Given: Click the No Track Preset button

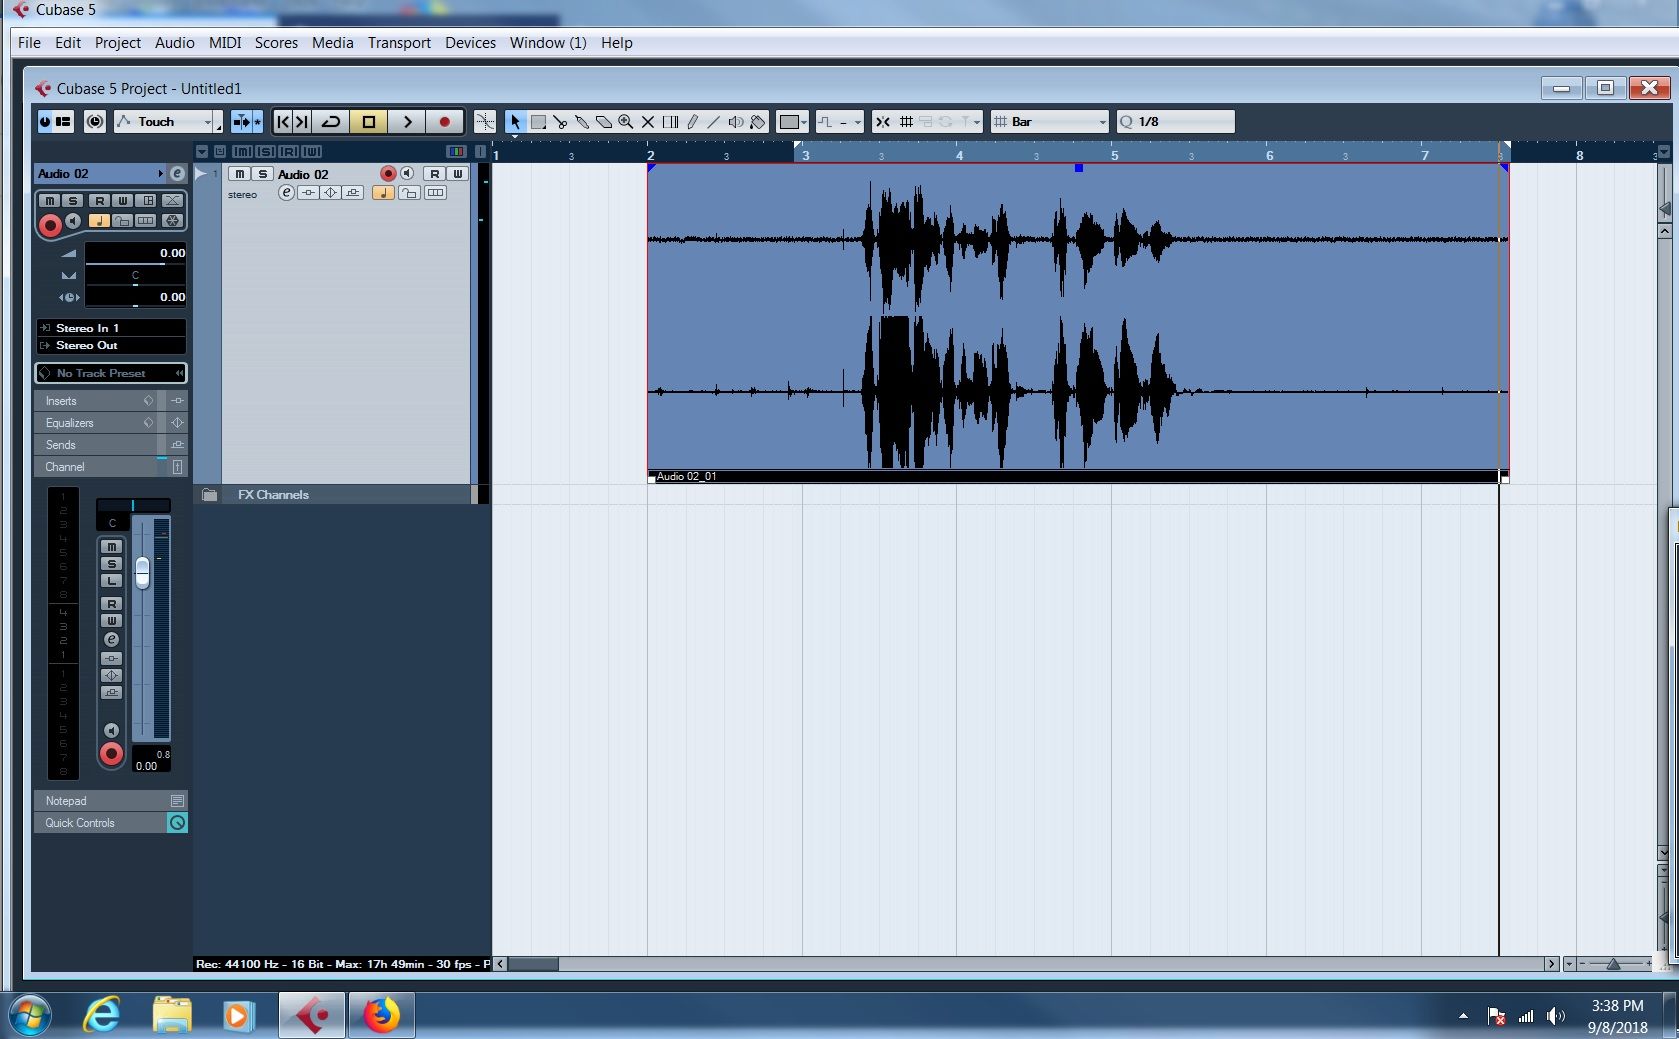Looking at the screenshot, I should [x=110, y=372].
